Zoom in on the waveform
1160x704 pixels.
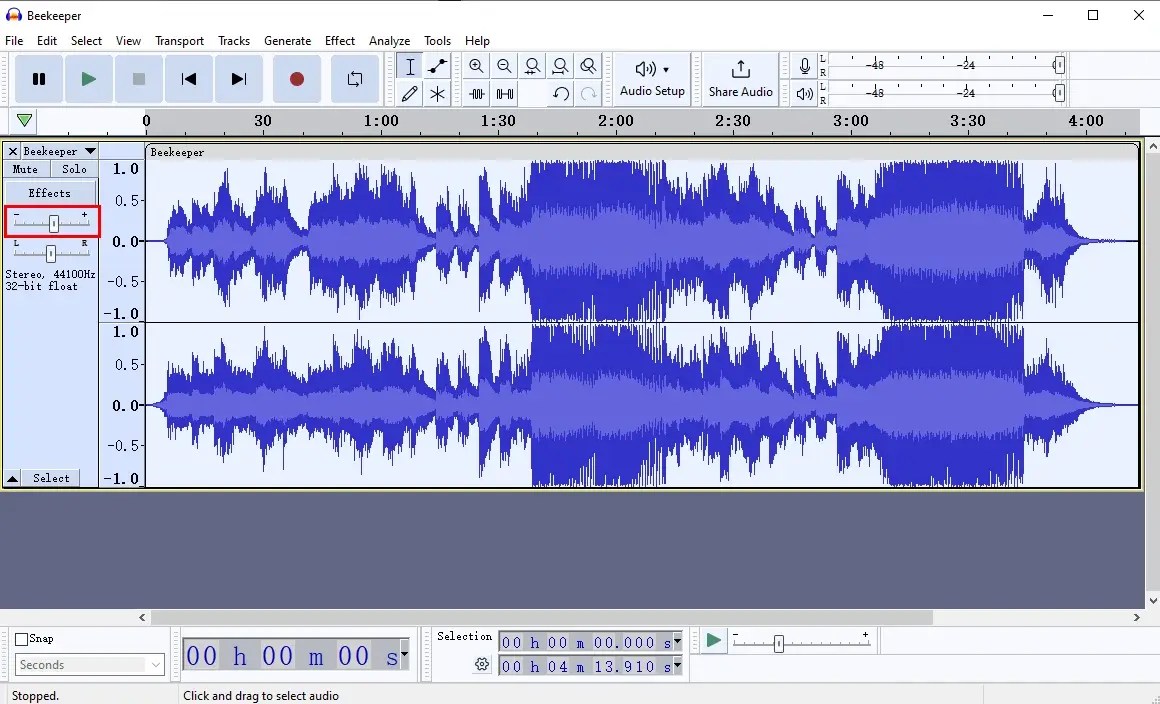476,66
